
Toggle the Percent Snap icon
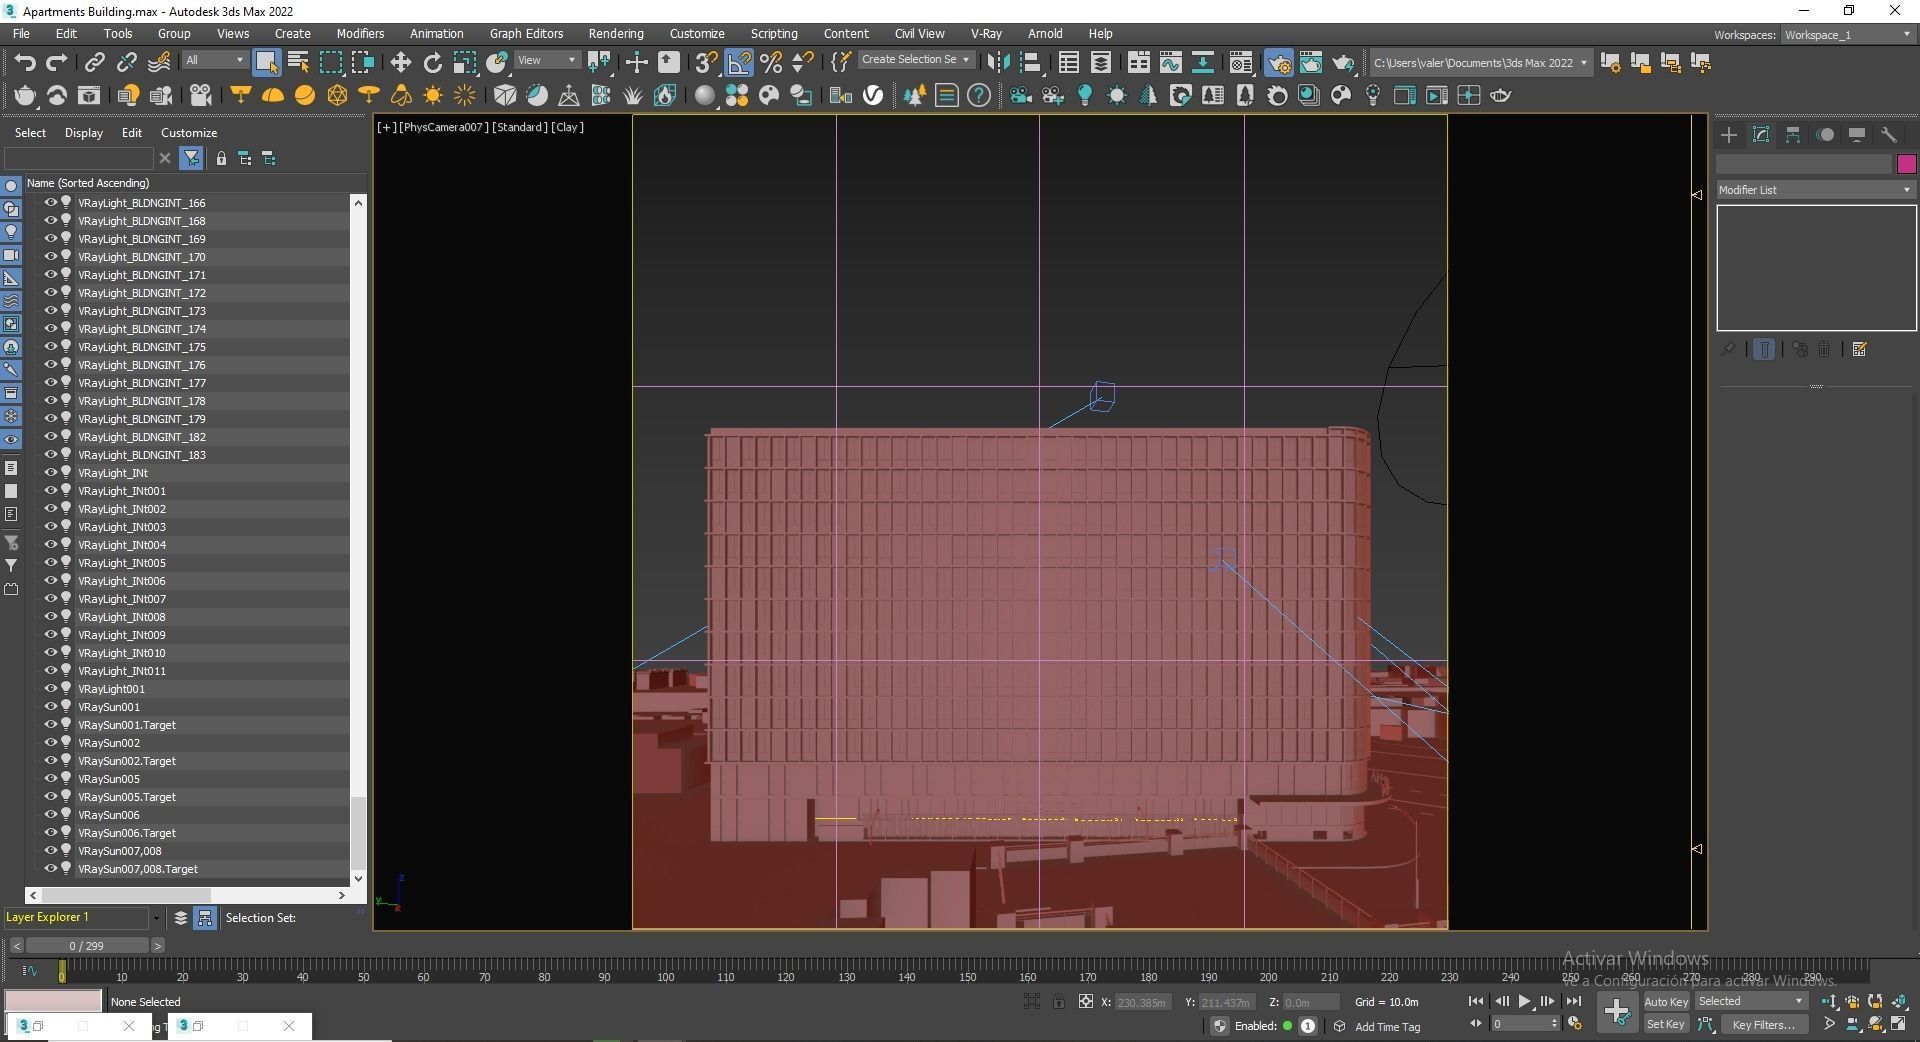click(x=770, y=62)
